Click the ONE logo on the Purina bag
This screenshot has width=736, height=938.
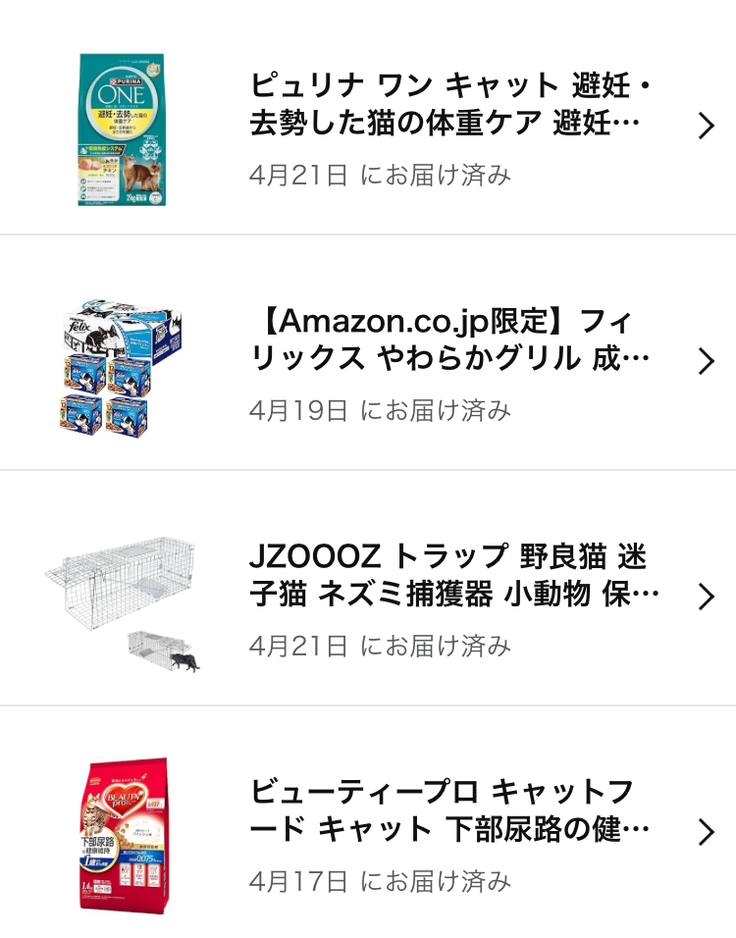[120, 93]
